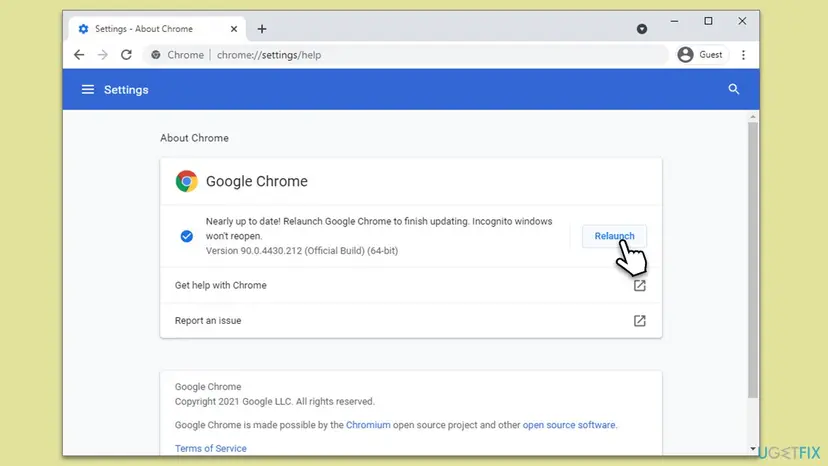Click the Settings title in the blue bar
828x466 pixels.
click(126, 90)
